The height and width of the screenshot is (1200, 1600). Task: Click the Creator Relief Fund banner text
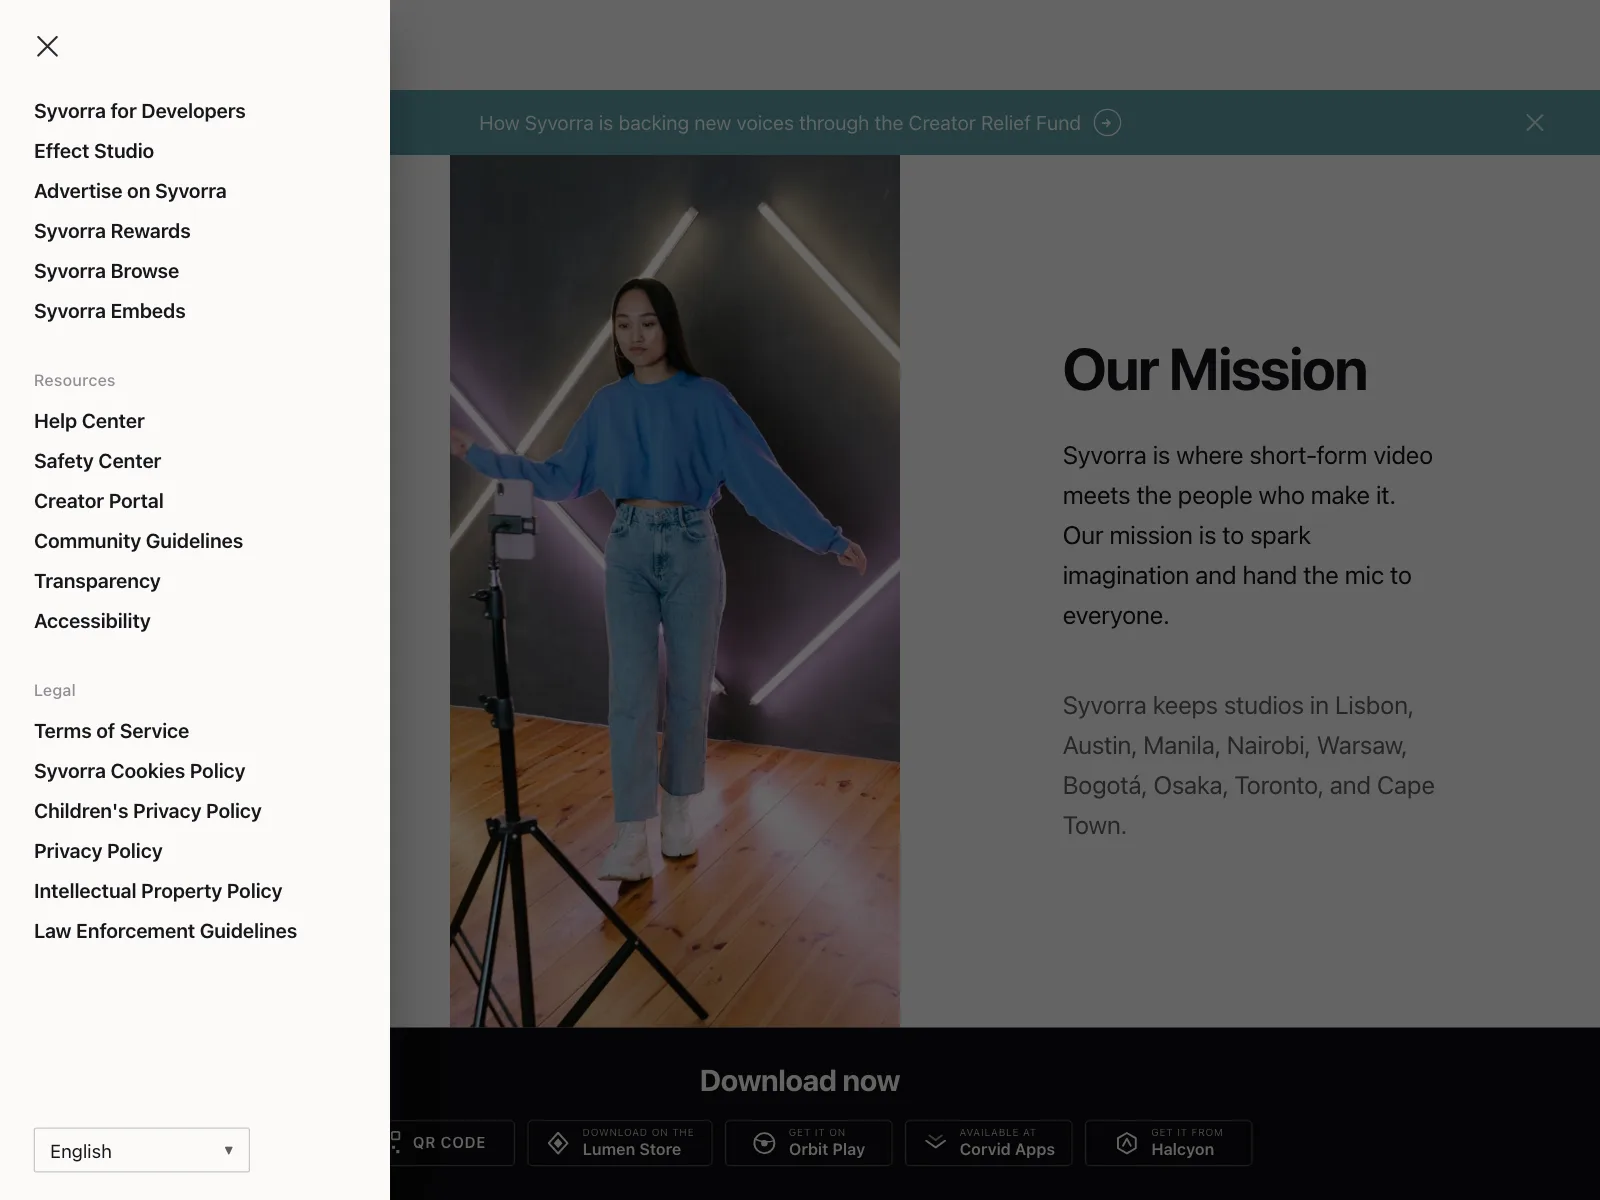click(x=780, y=123)
